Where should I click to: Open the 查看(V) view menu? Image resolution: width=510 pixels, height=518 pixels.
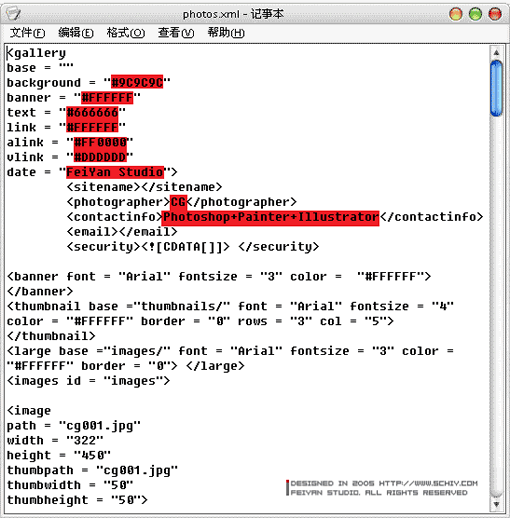click(x=176, y=33)
